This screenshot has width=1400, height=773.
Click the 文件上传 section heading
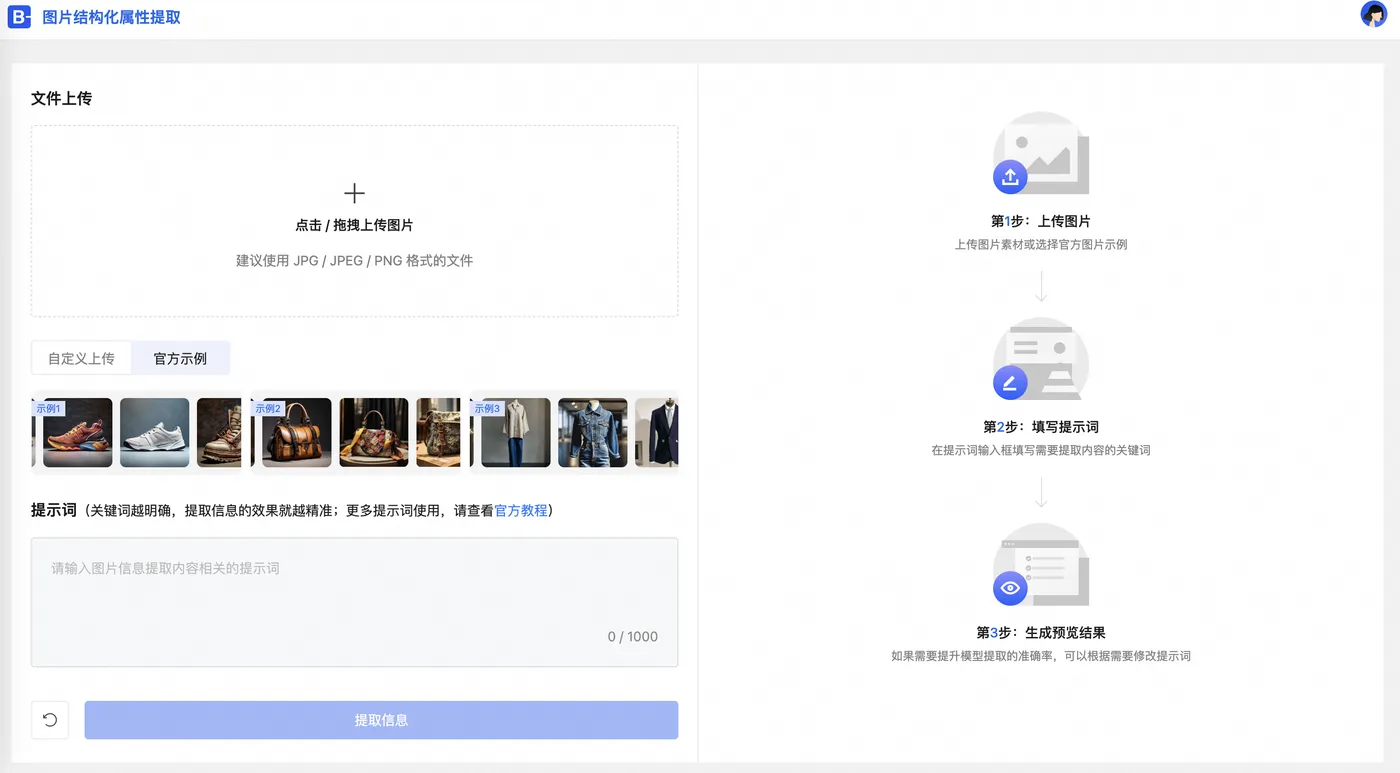pyautogui.click(x=61, y=98)
